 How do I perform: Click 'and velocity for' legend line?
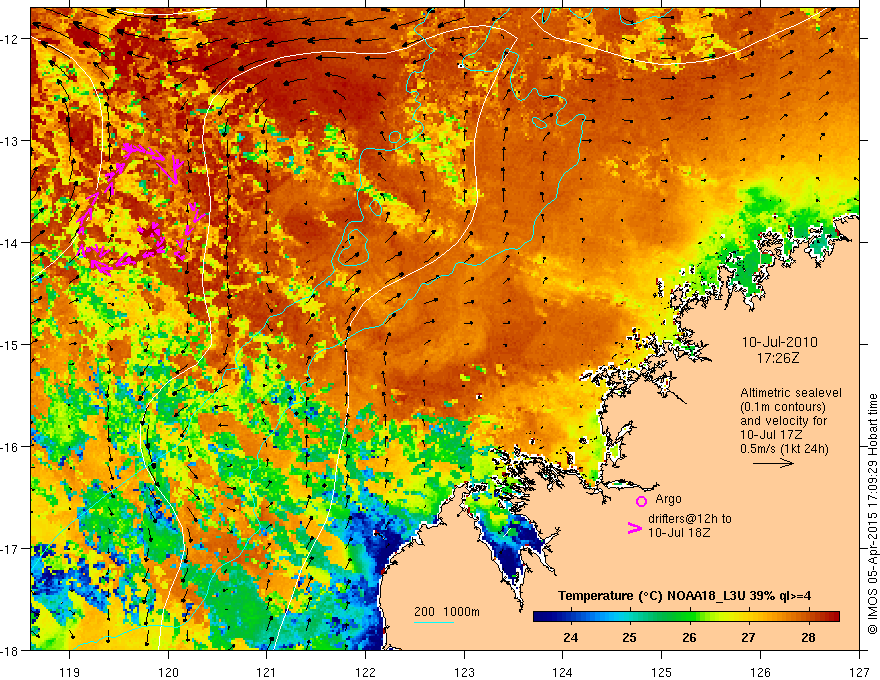coord(783,421)
